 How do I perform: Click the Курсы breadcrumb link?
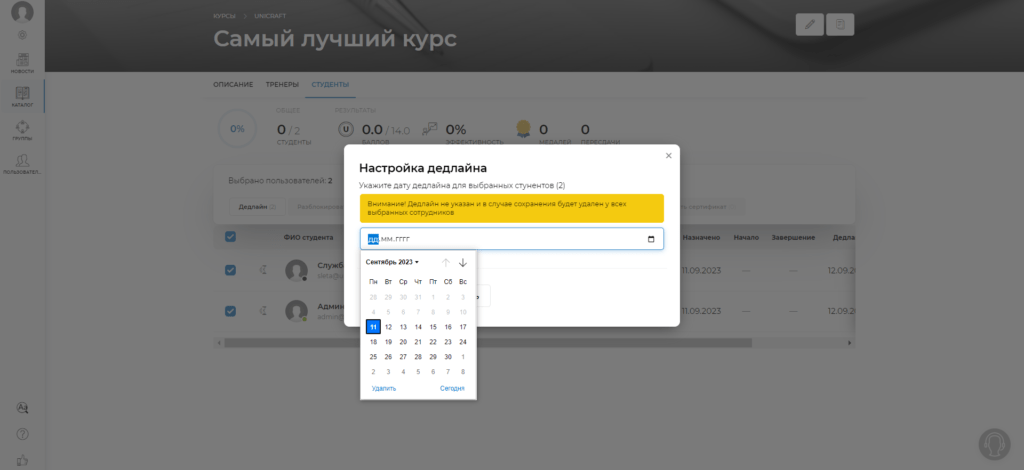point(224,16)
